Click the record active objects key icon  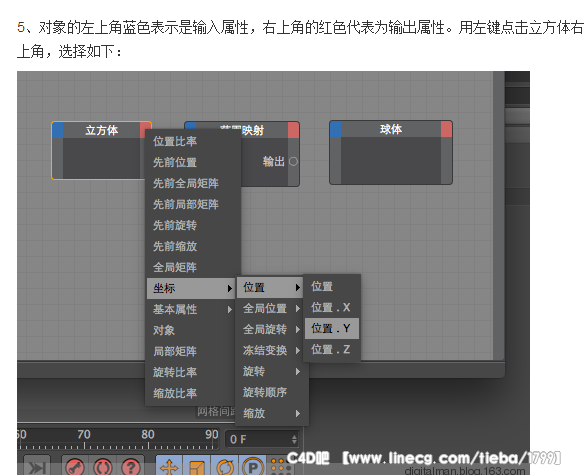click(74, 467)
